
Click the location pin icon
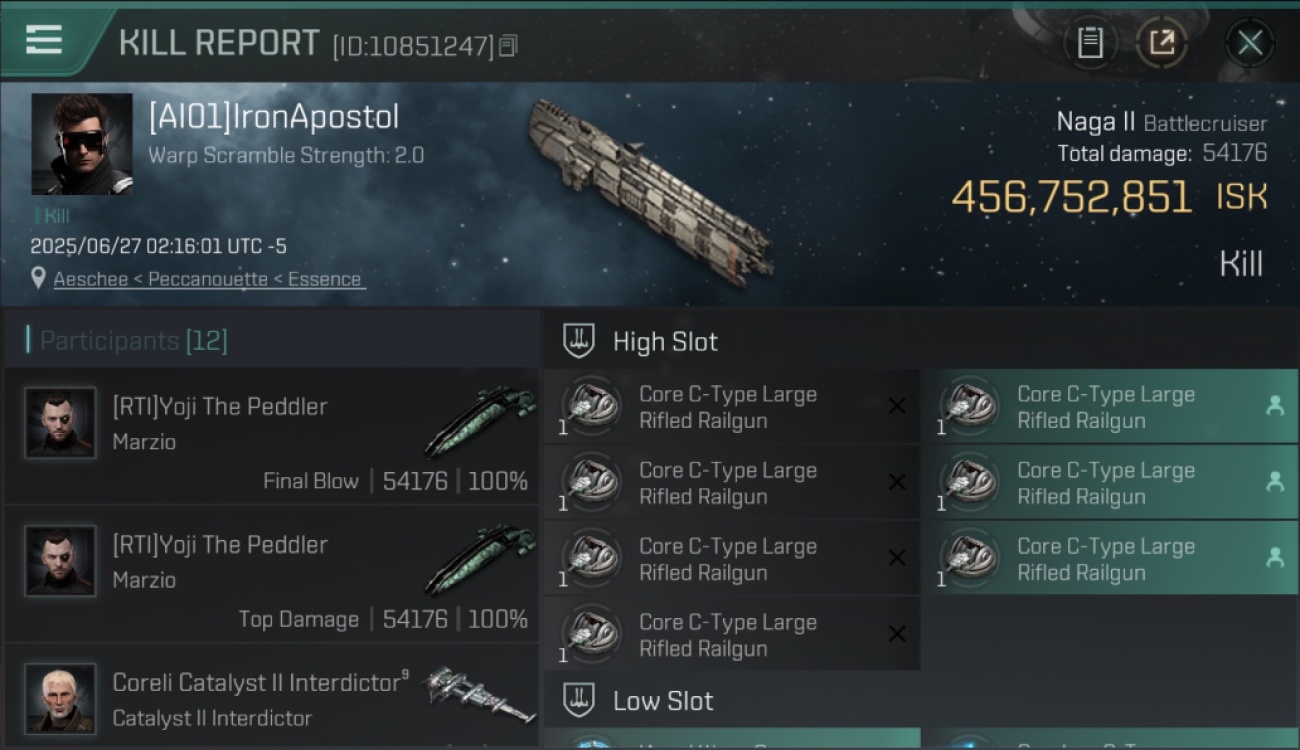tap(38, 279)
